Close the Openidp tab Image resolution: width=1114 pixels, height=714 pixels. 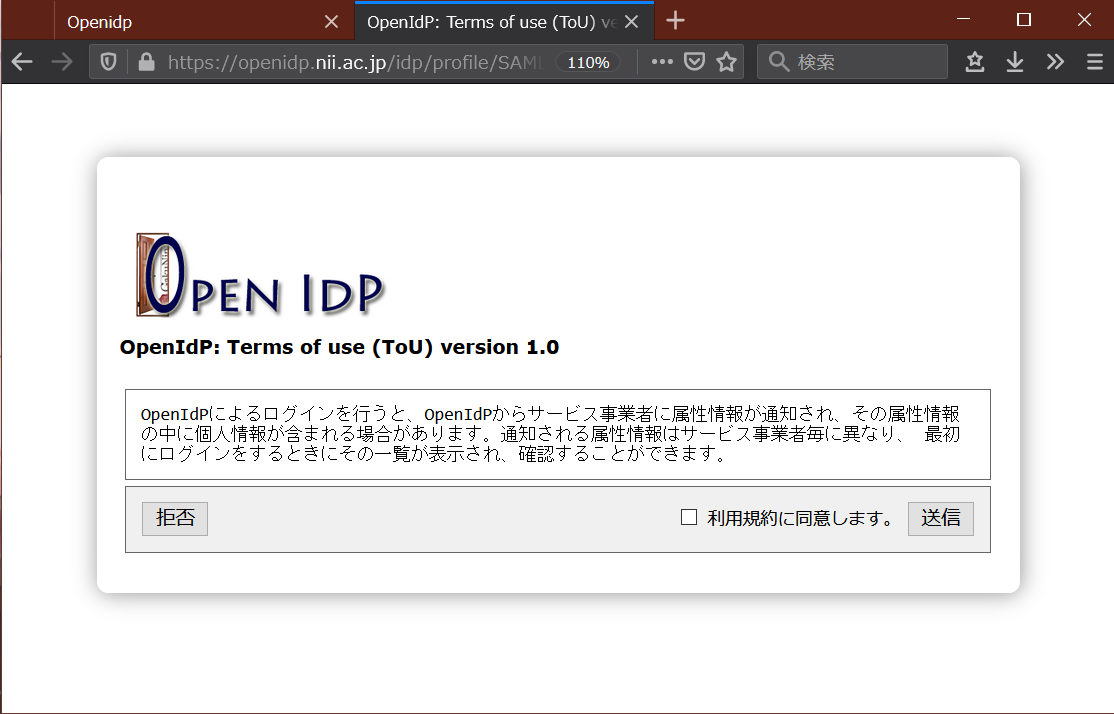point(331,22)
